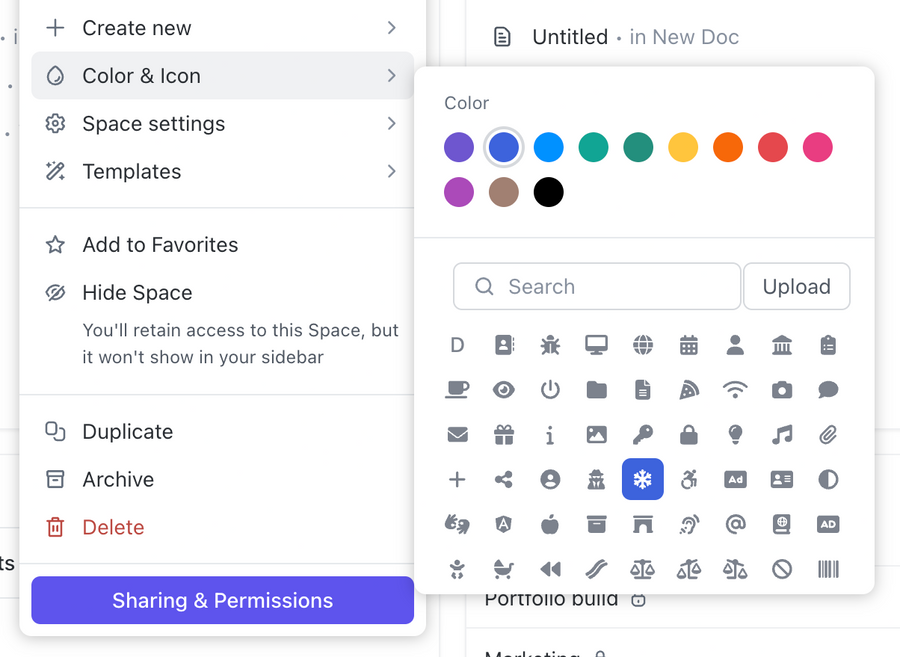Choose the bug icon from the grid
Image resolution: width=900 pixels, height=657 pixels.
pos(549,344)
